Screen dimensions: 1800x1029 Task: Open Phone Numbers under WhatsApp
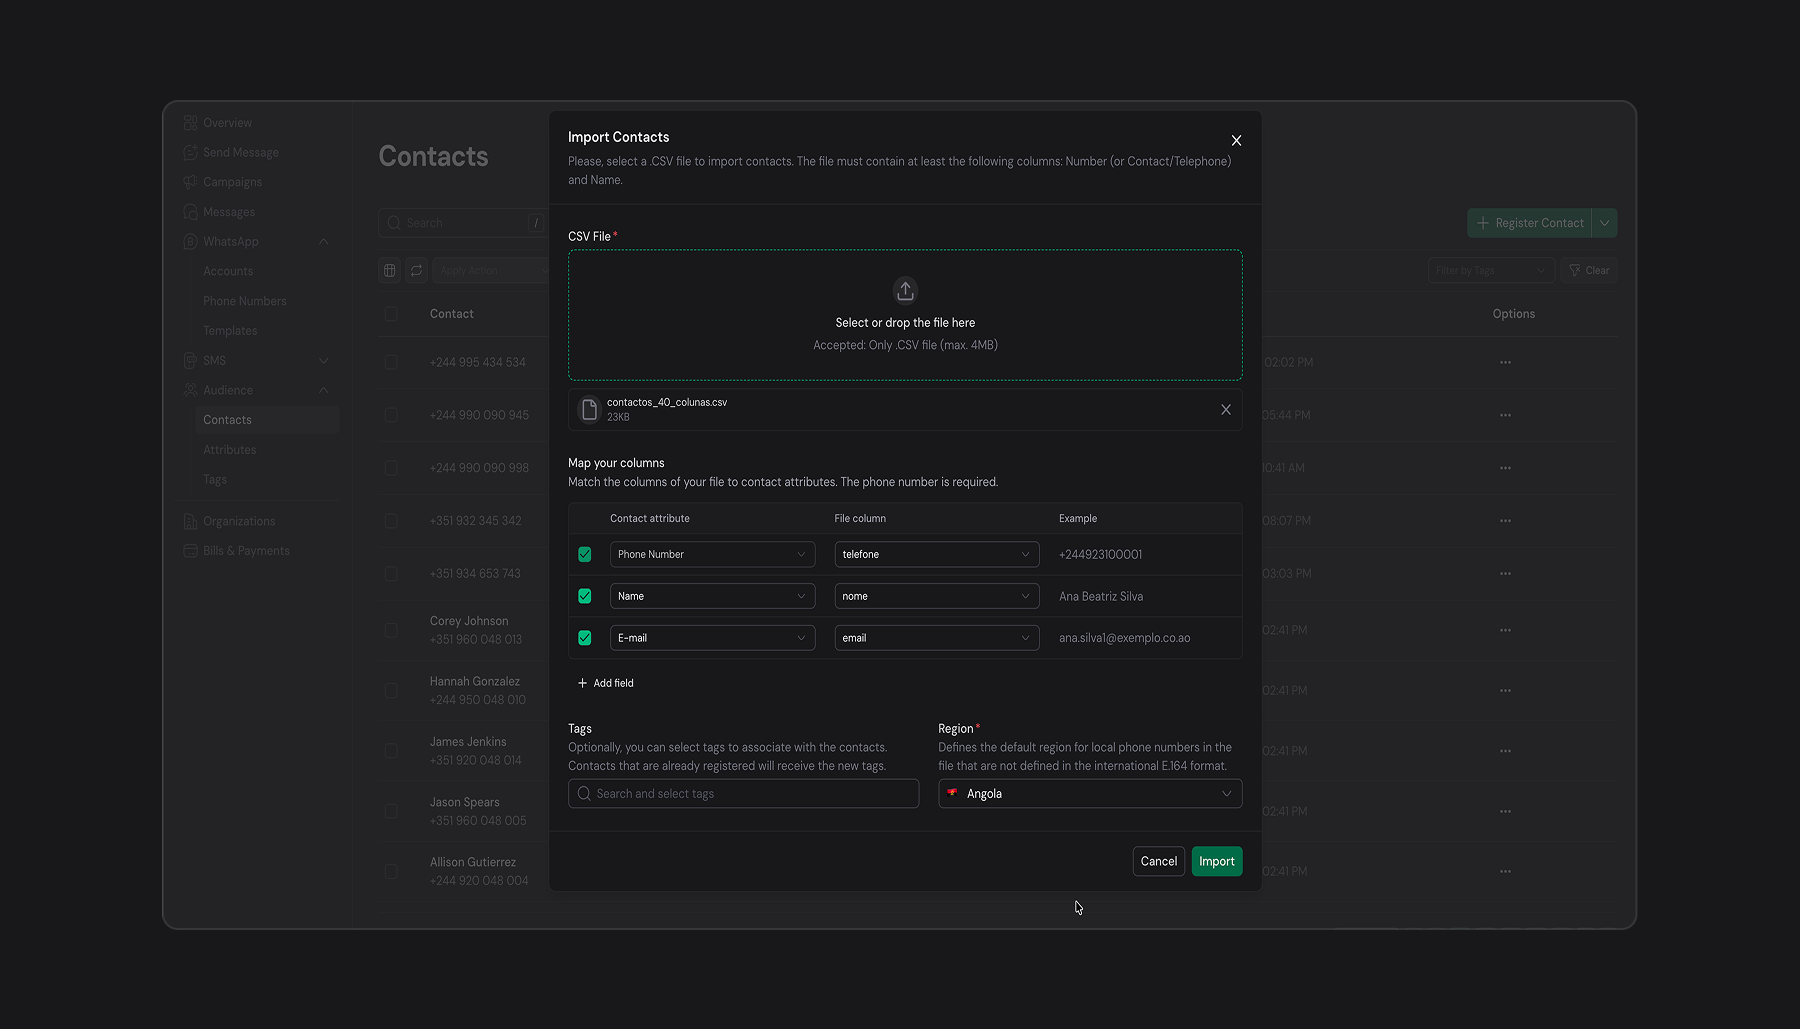point(244,301)
